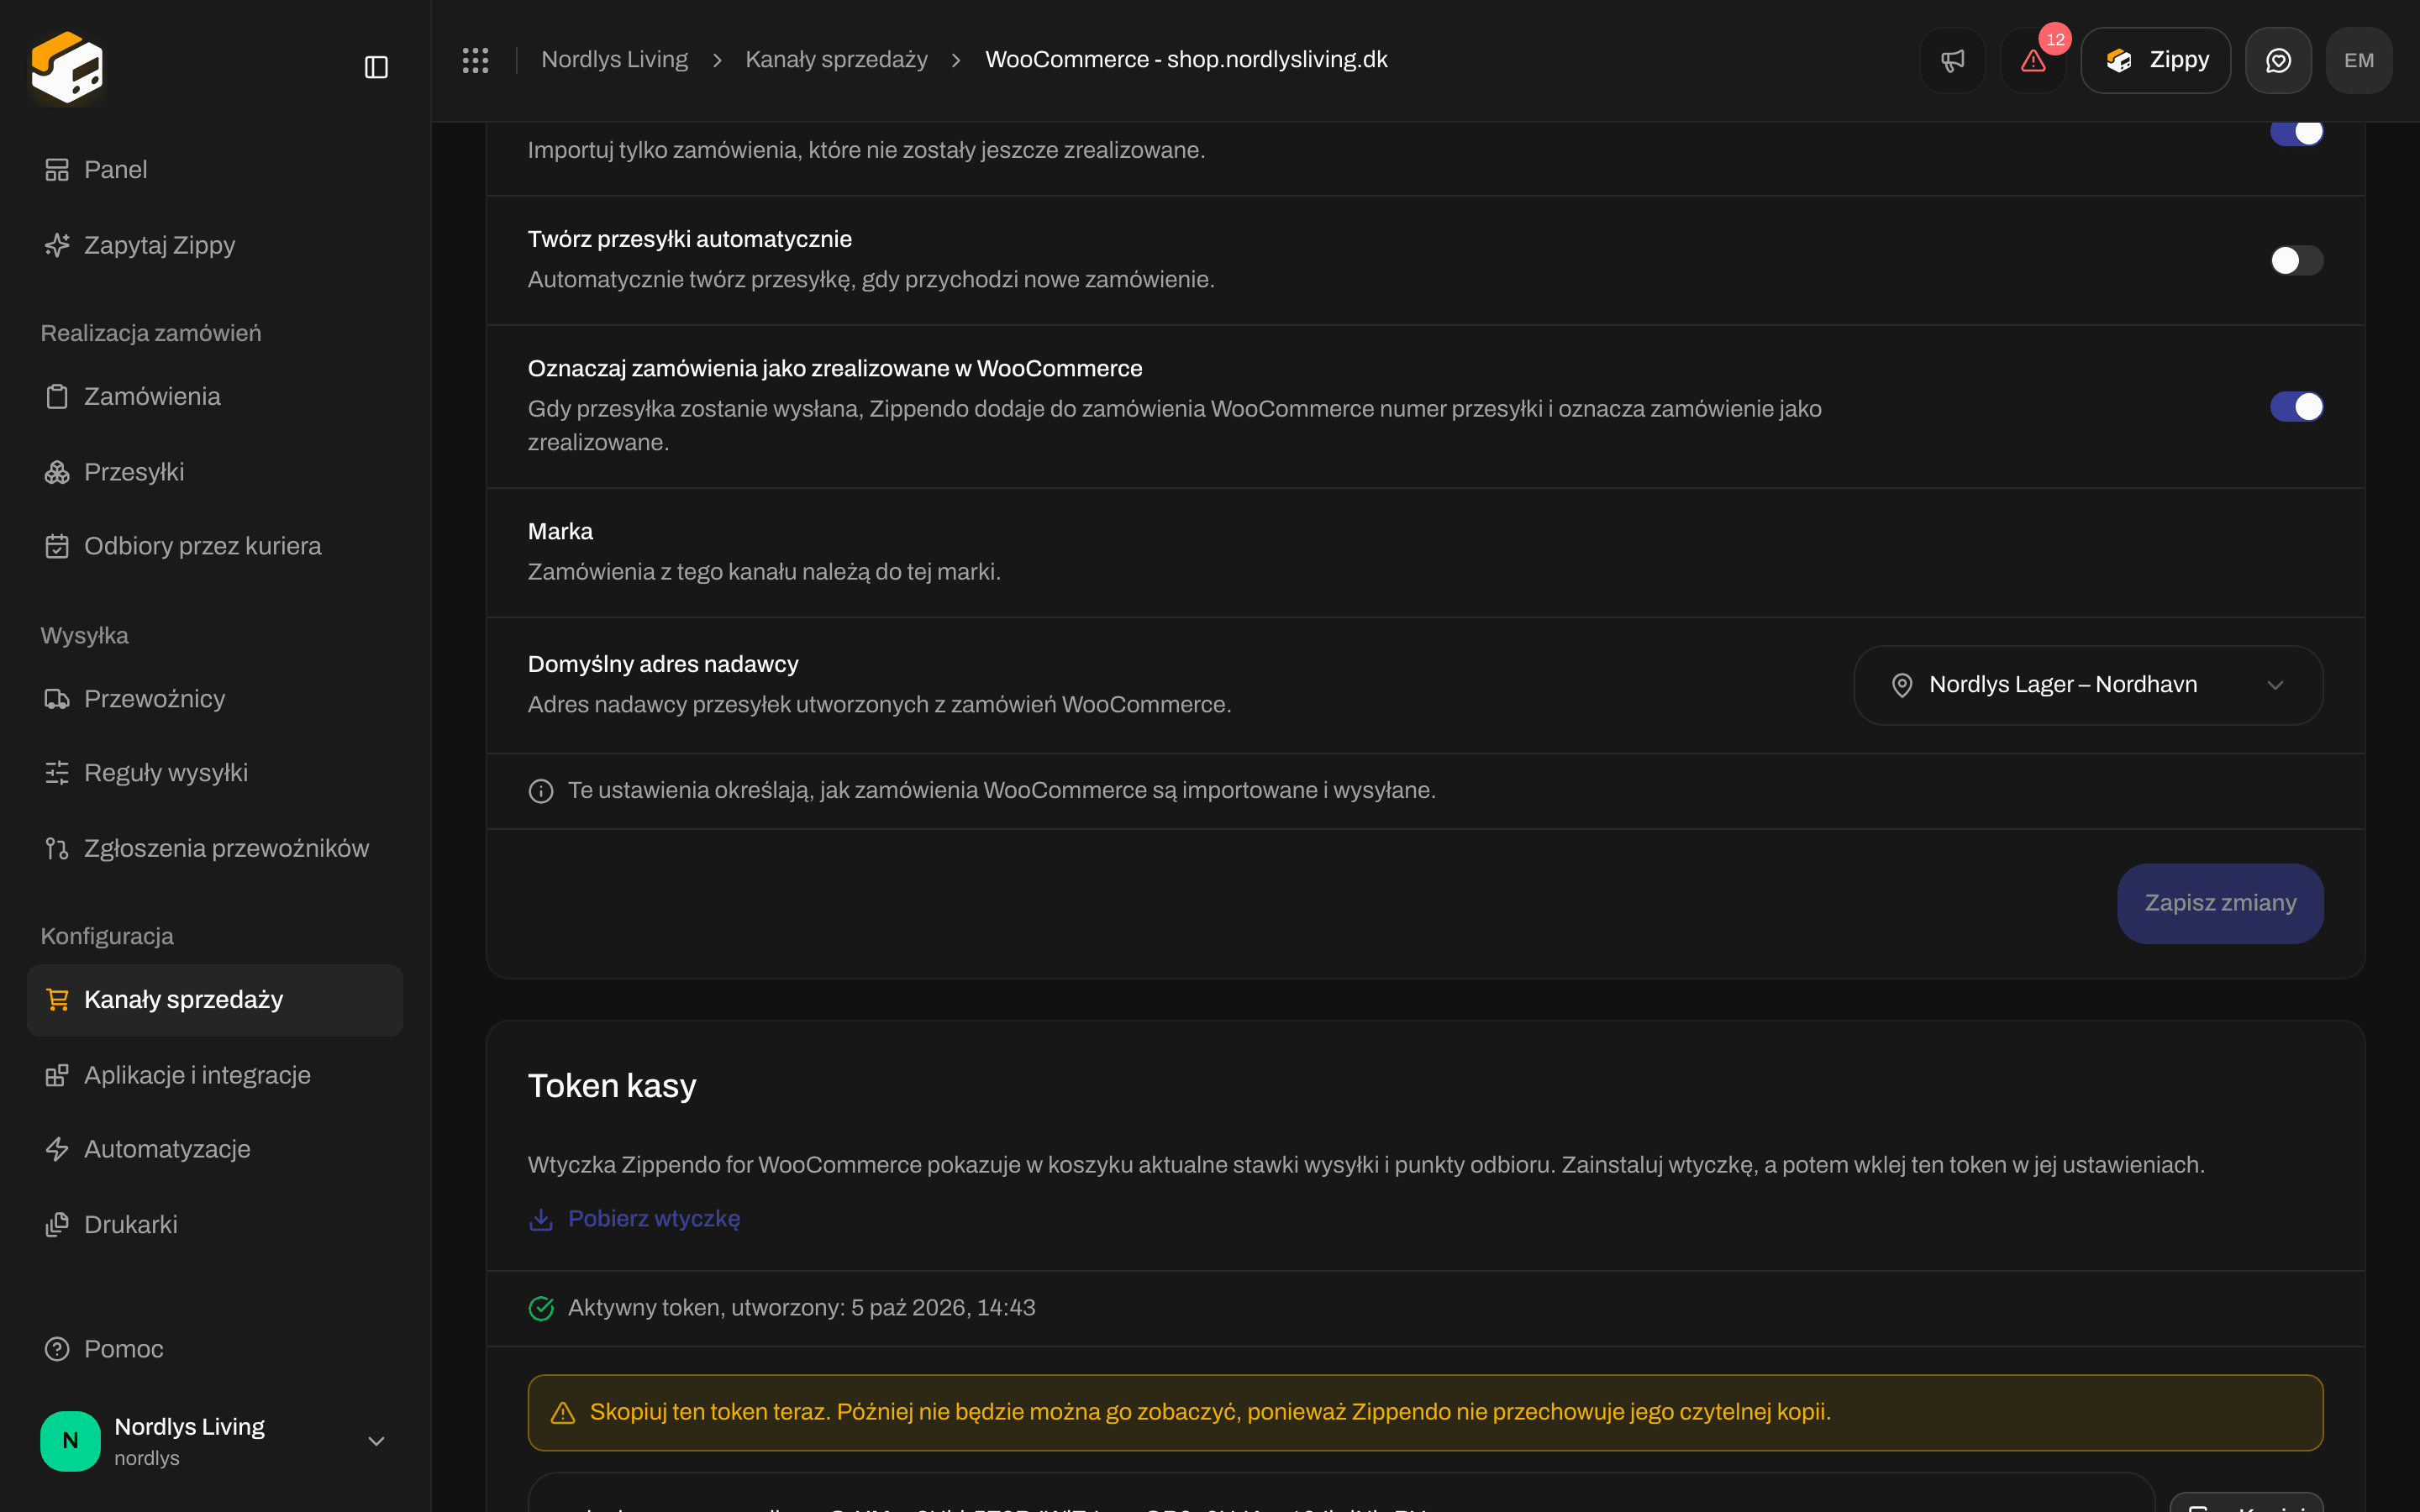Click the info icon beside settings note
The height and width of the screenshot is (1512, 2420).
point(541,791)
